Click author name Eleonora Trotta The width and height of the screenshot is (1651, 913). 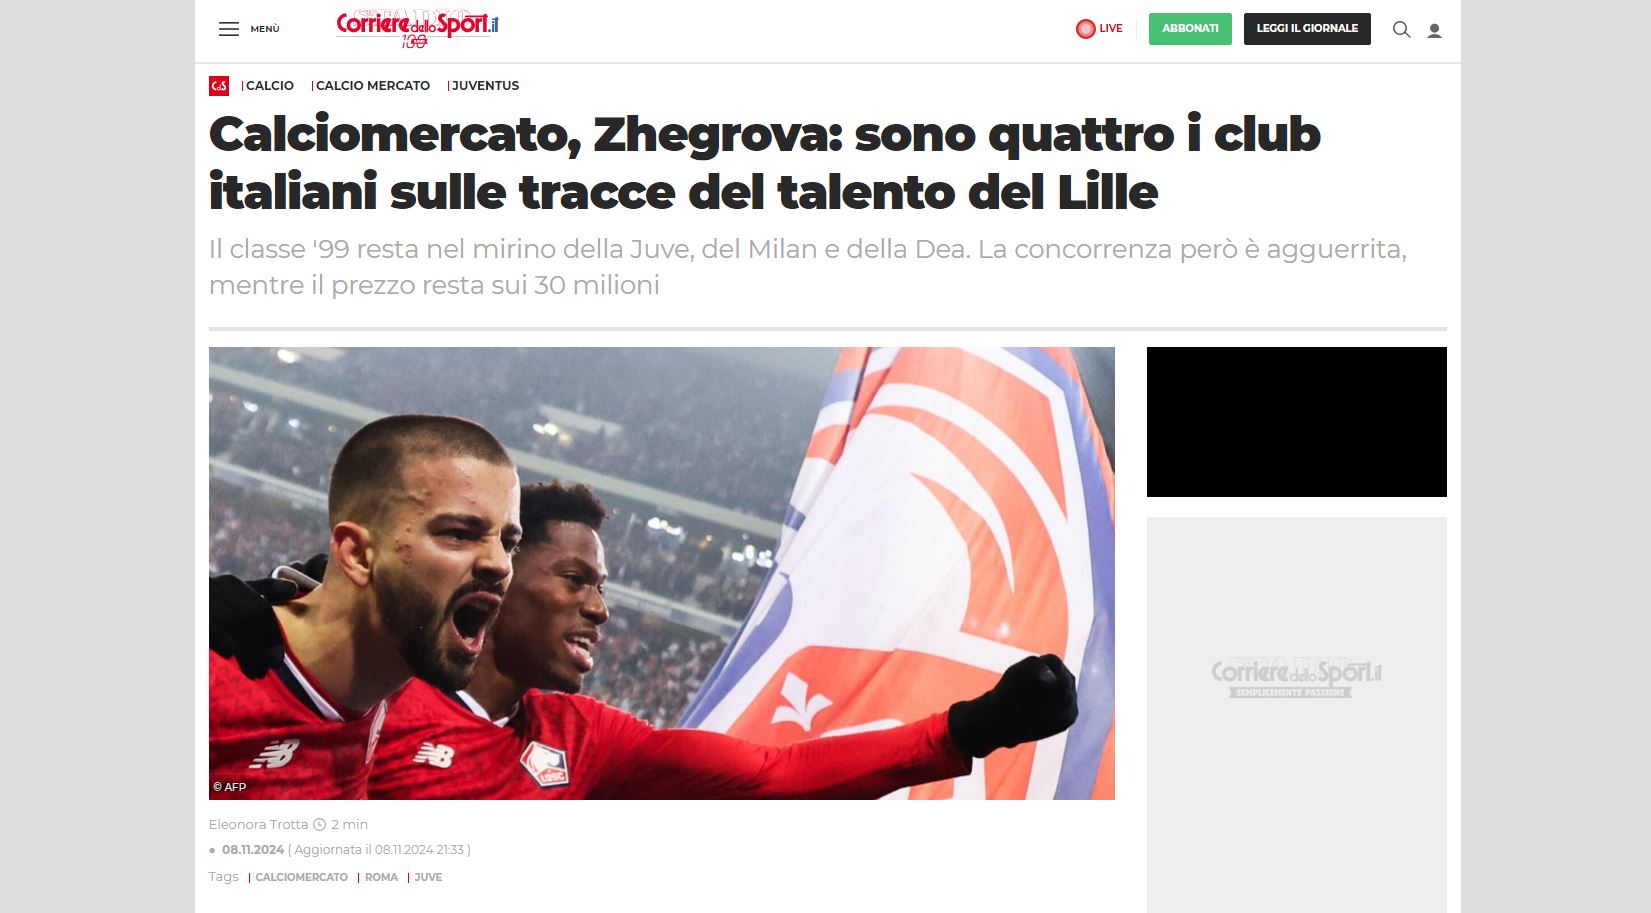pos(258,825)
